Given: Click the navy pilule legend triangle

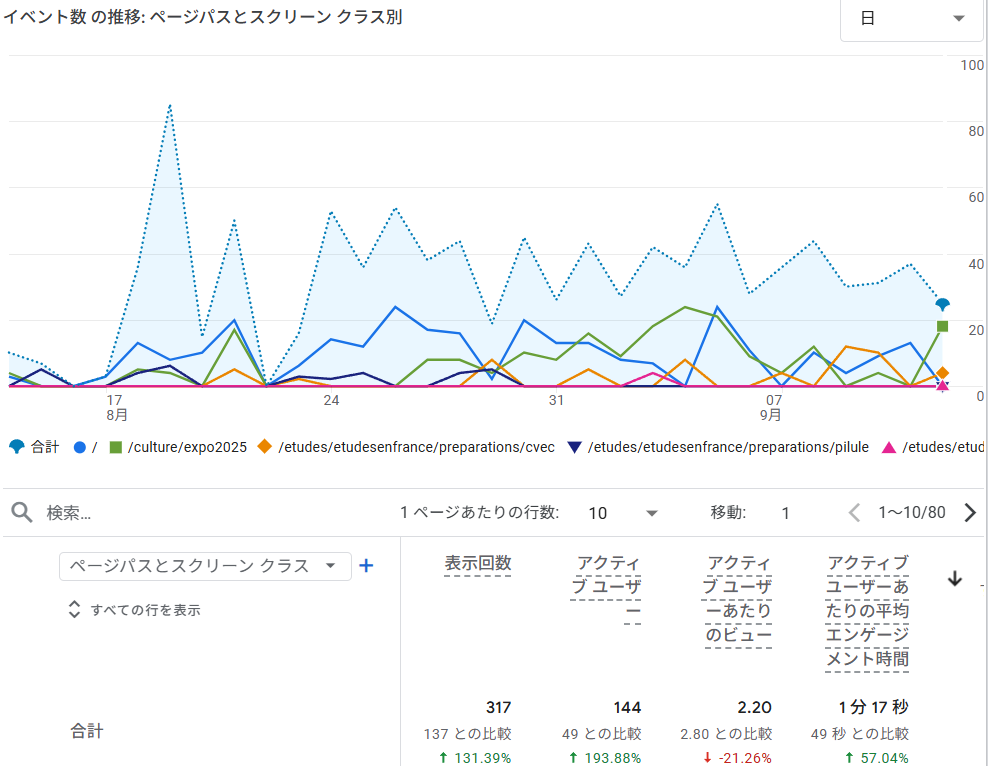Looking at the screenshot, I should pyautogui.click(x=574, y=447).
